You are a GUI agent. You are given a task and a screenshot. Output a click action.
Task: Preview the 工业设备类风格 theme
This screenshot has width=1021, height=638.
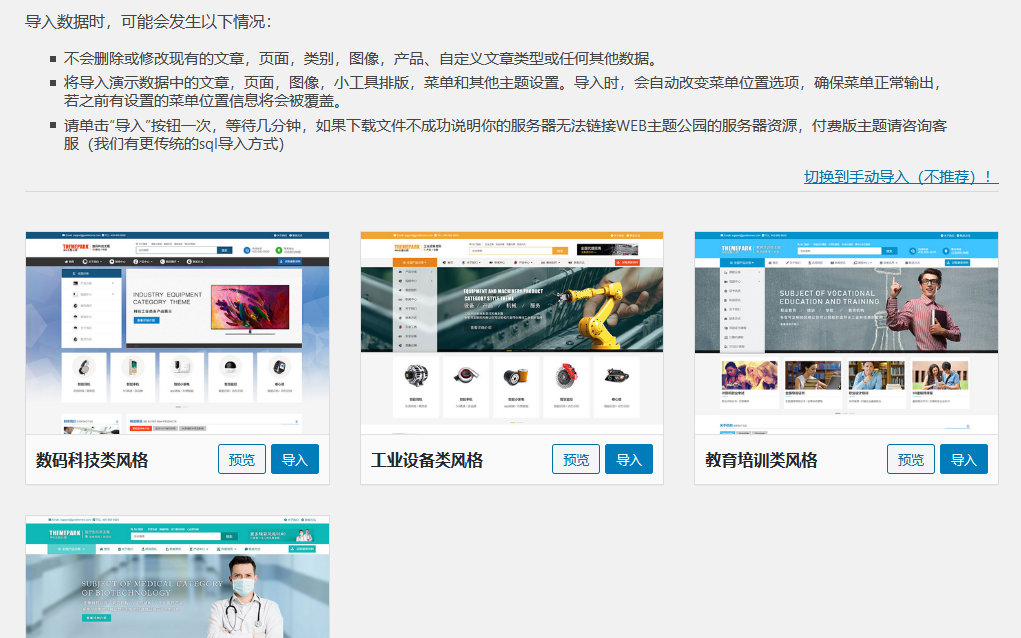point(576,459)
